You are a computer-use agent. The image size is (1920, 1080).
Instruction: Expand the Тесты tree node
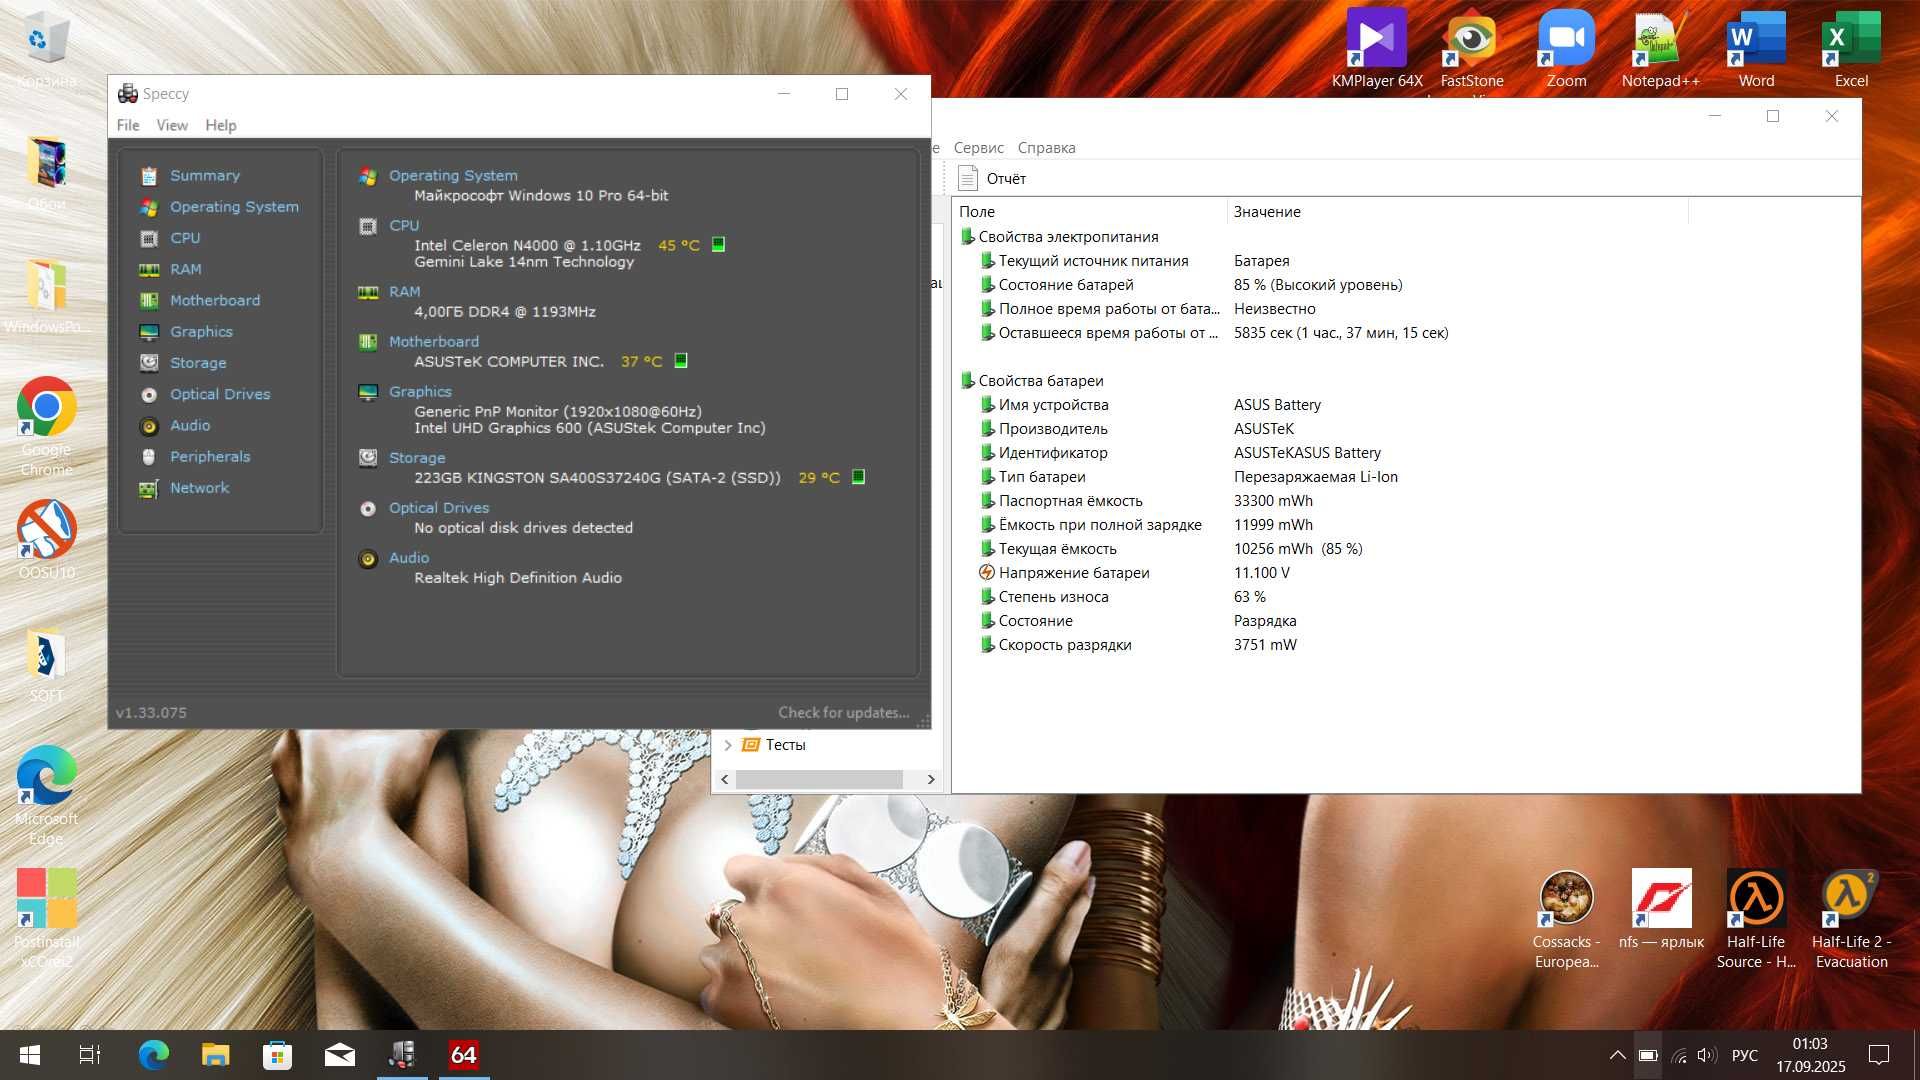tap(728, 745)
